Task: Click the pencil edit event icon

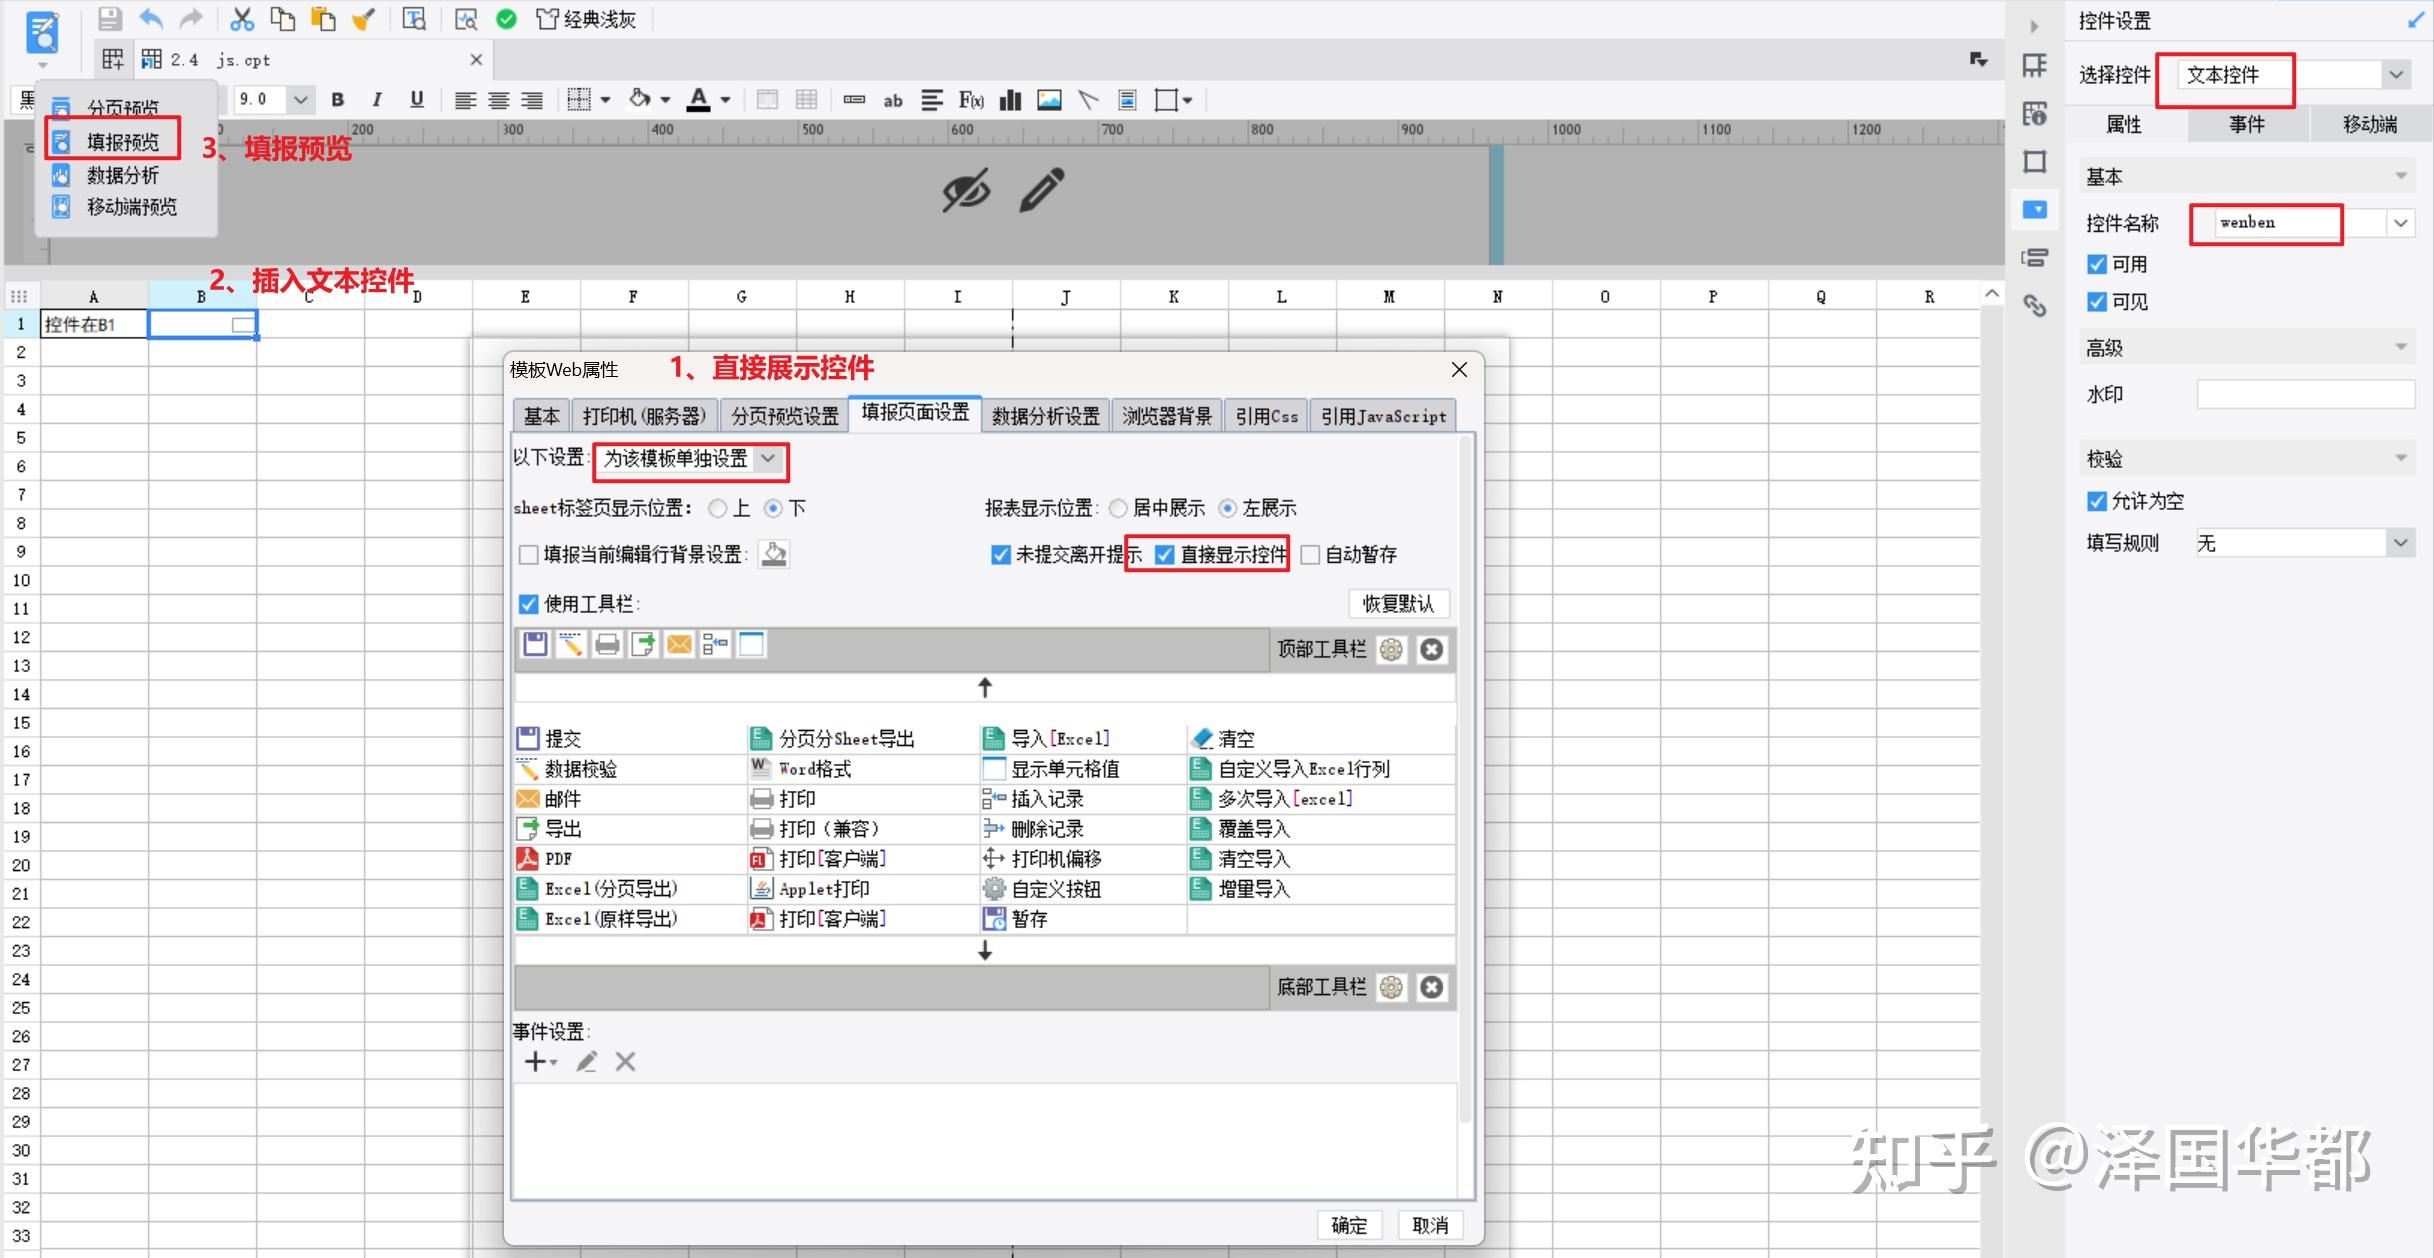Action: (x=587, y=1062)
